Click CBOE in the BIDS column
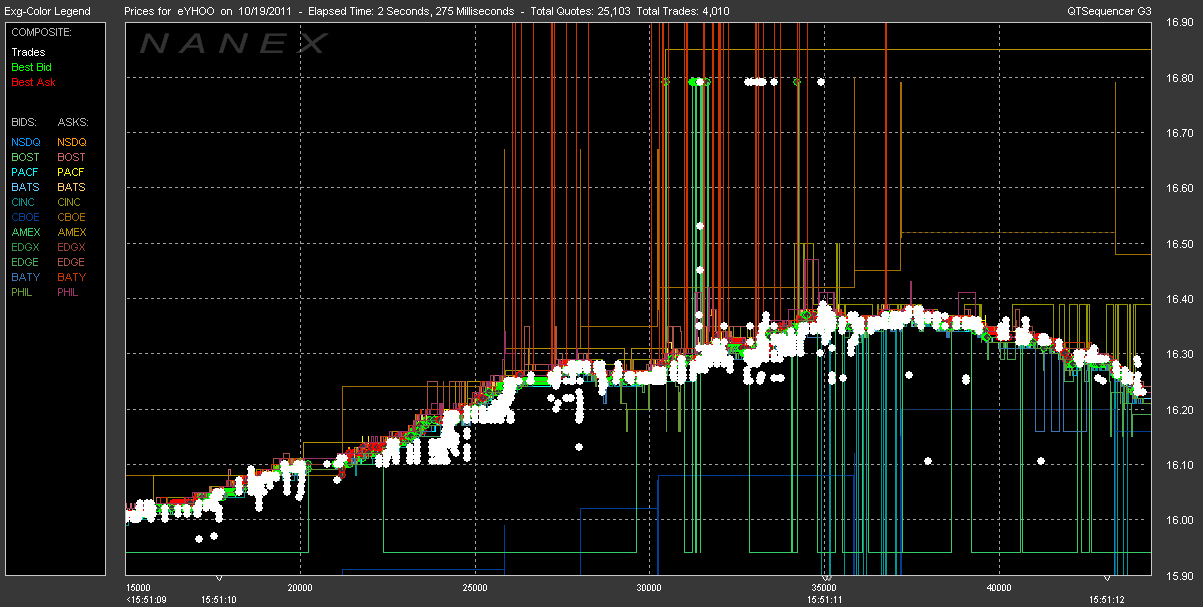 25,217
